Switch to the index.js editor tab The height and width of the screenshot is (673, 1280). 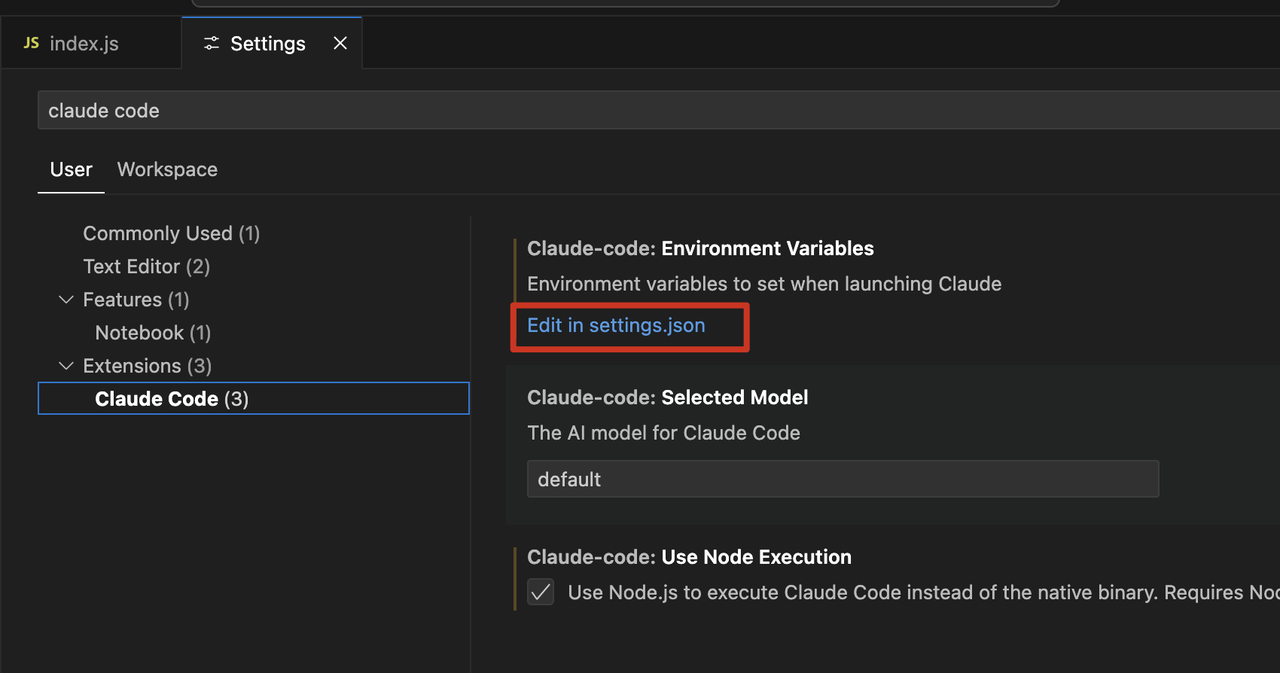click(x=84, y=43)
